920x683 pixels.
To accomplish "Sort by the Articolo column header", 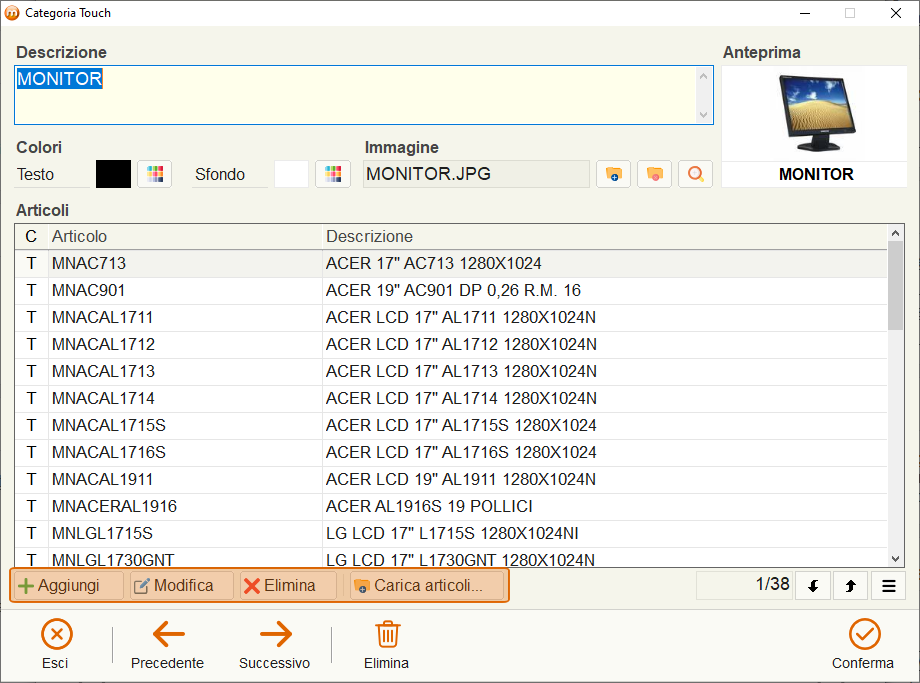I will (x=185, y=236).
